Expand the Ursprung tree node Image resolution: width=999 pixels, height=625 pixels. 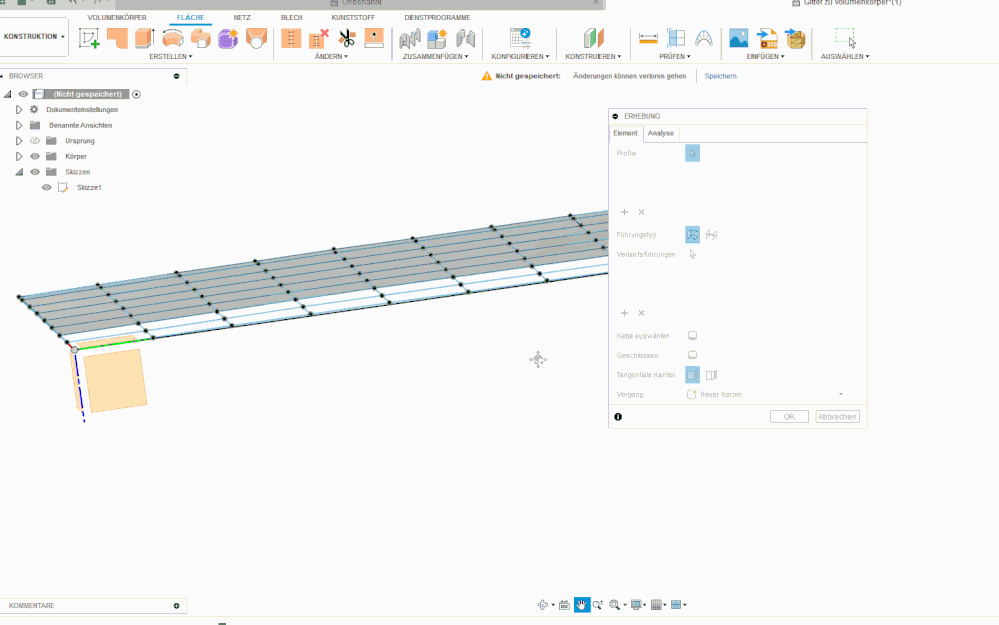pyautogui.click(x=18, y=141)
